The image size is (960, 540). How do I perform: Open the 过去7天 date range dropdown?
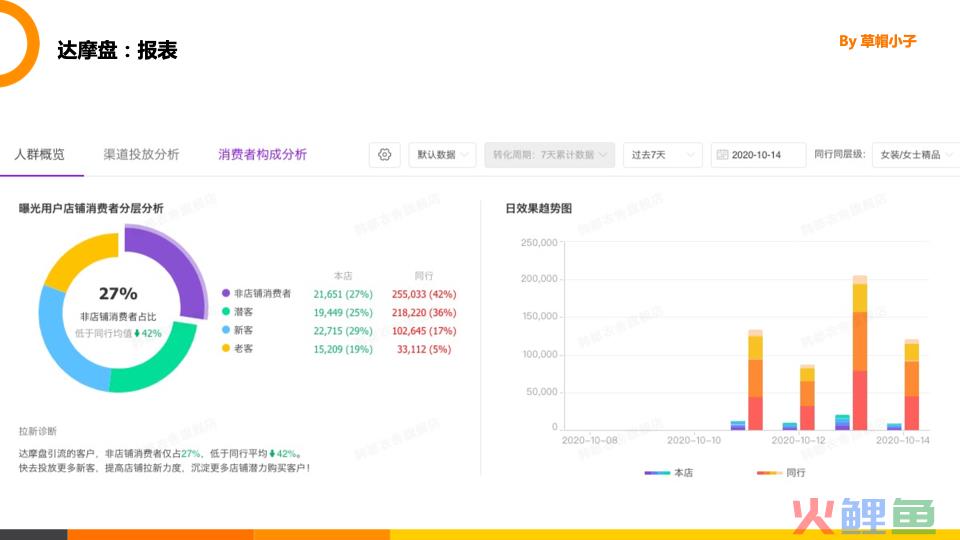(x=662, y=155)
